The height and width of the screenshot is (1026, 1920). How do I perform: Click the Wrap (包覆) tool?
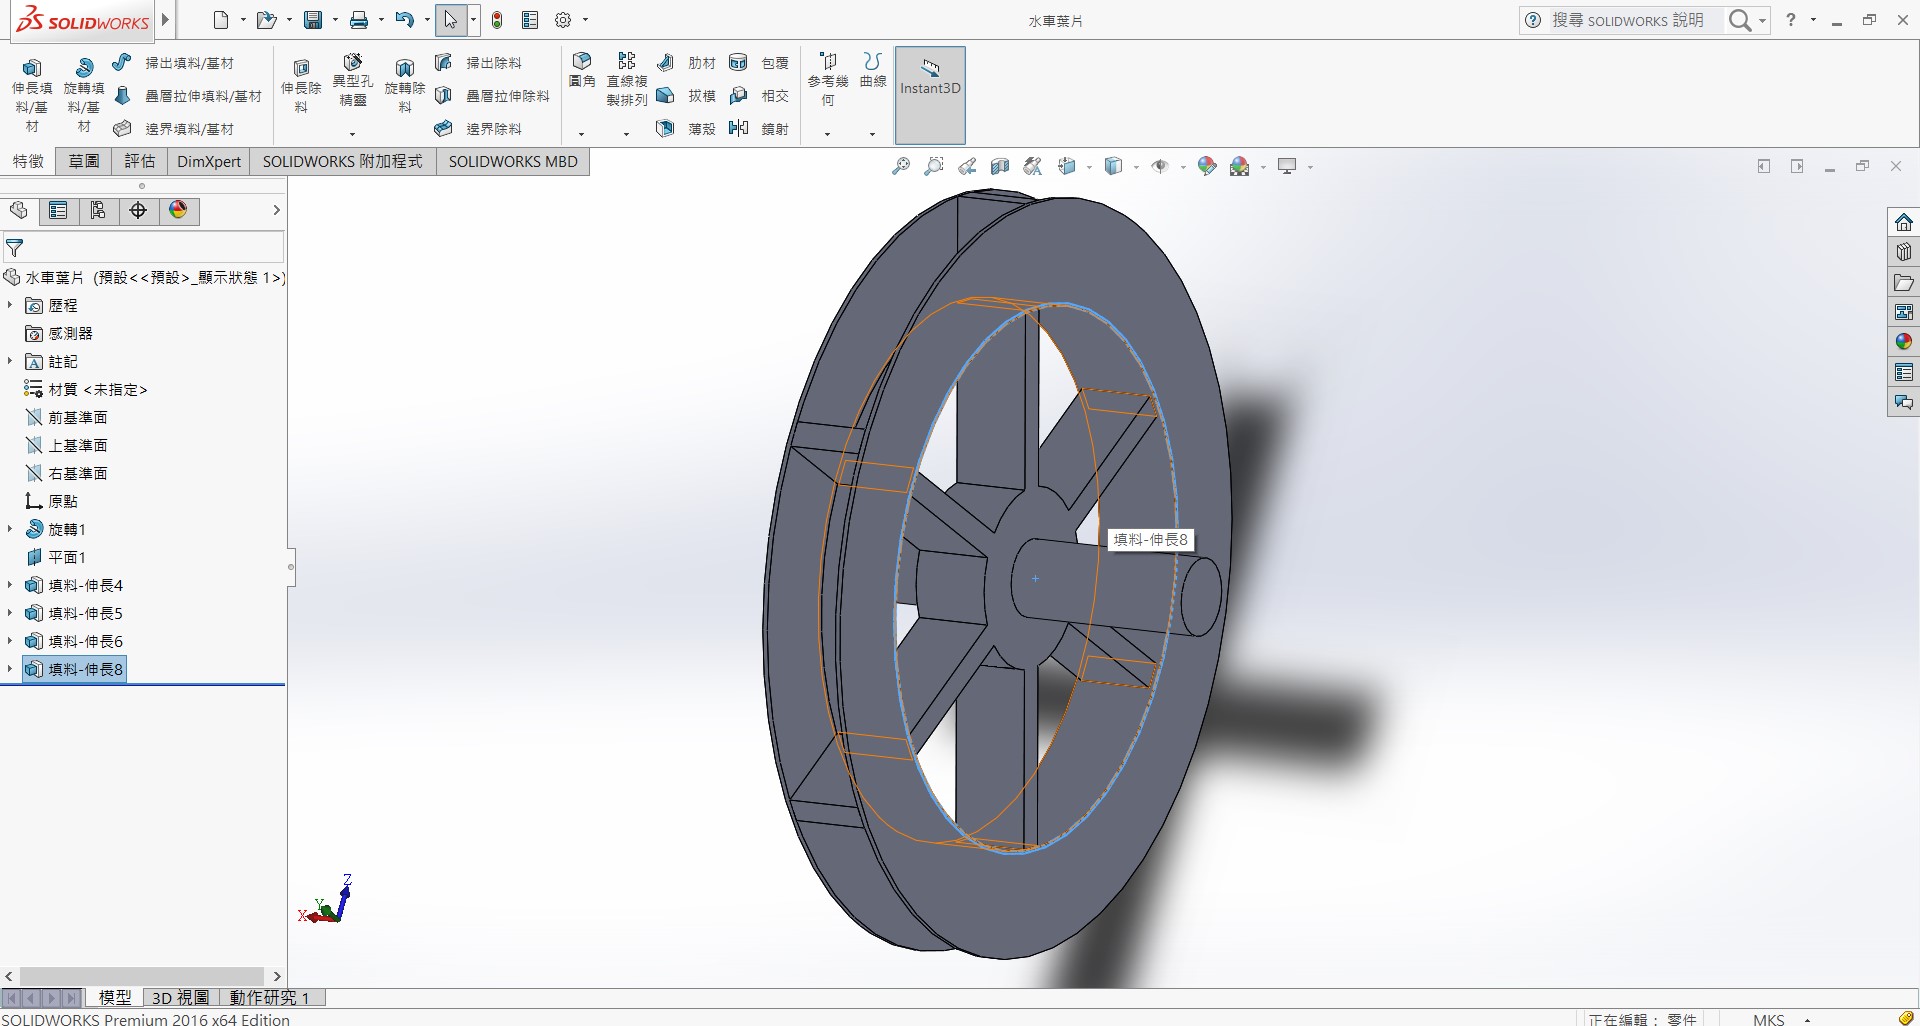click(x=760, y=63)
